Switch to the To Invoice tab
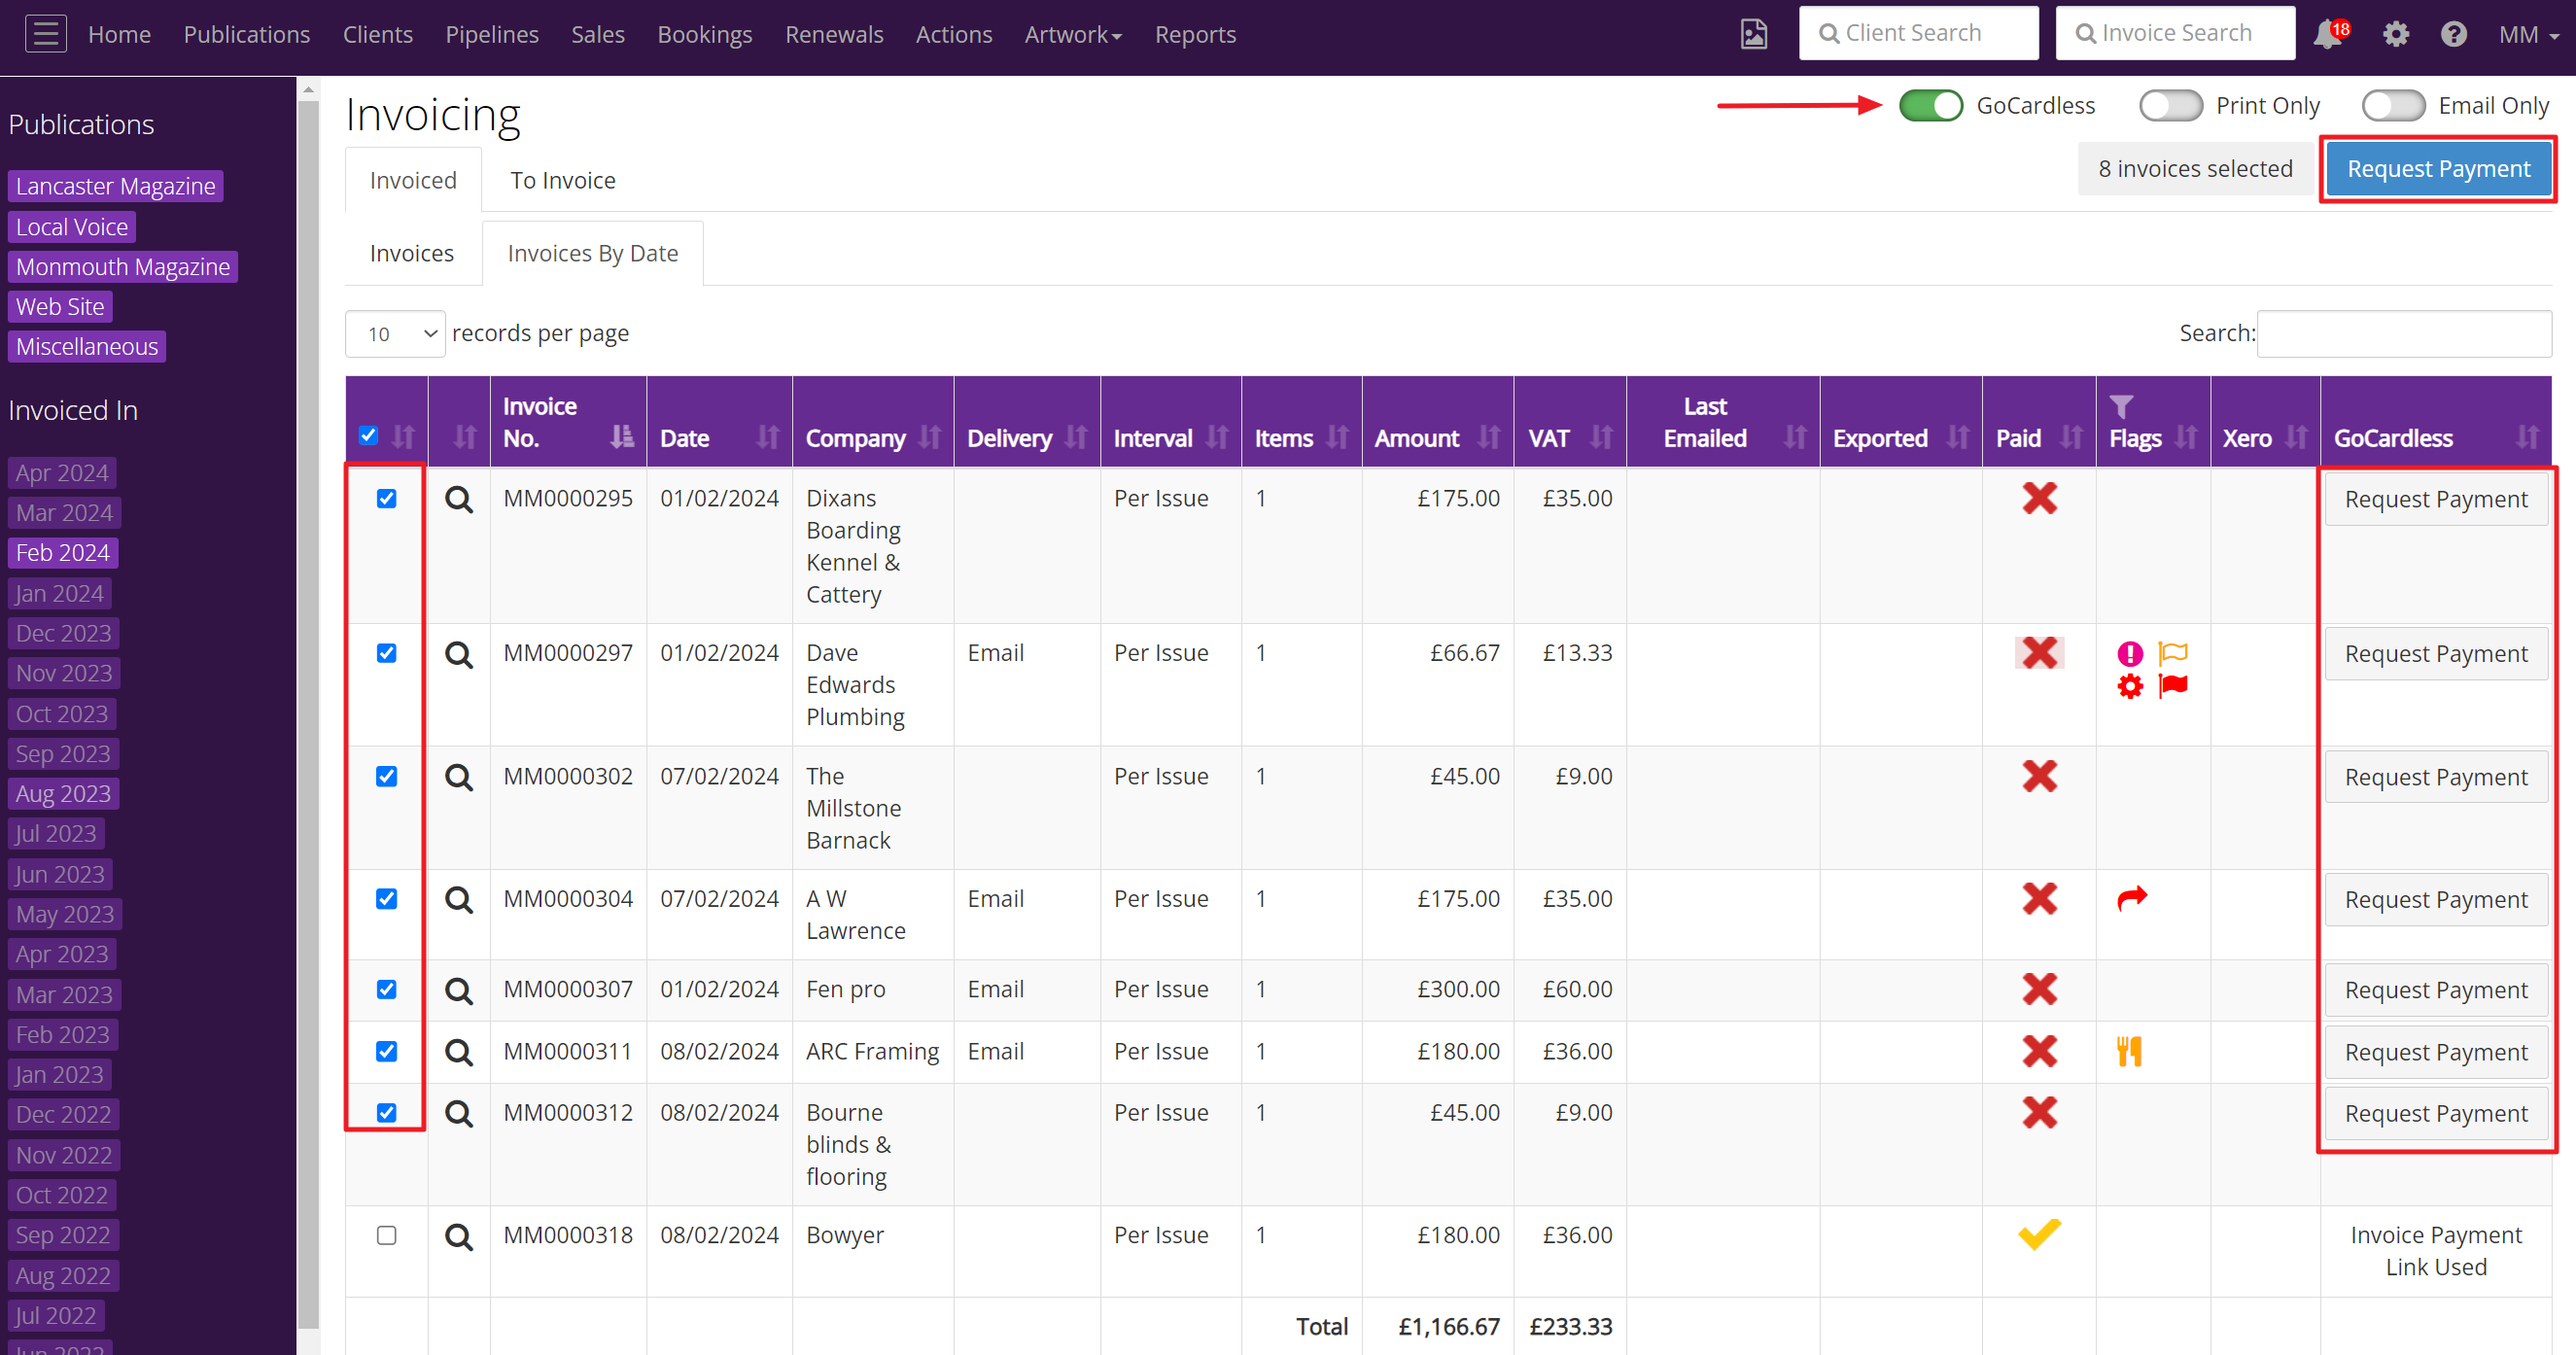Screen dimensions: 2576x1355 563,180
